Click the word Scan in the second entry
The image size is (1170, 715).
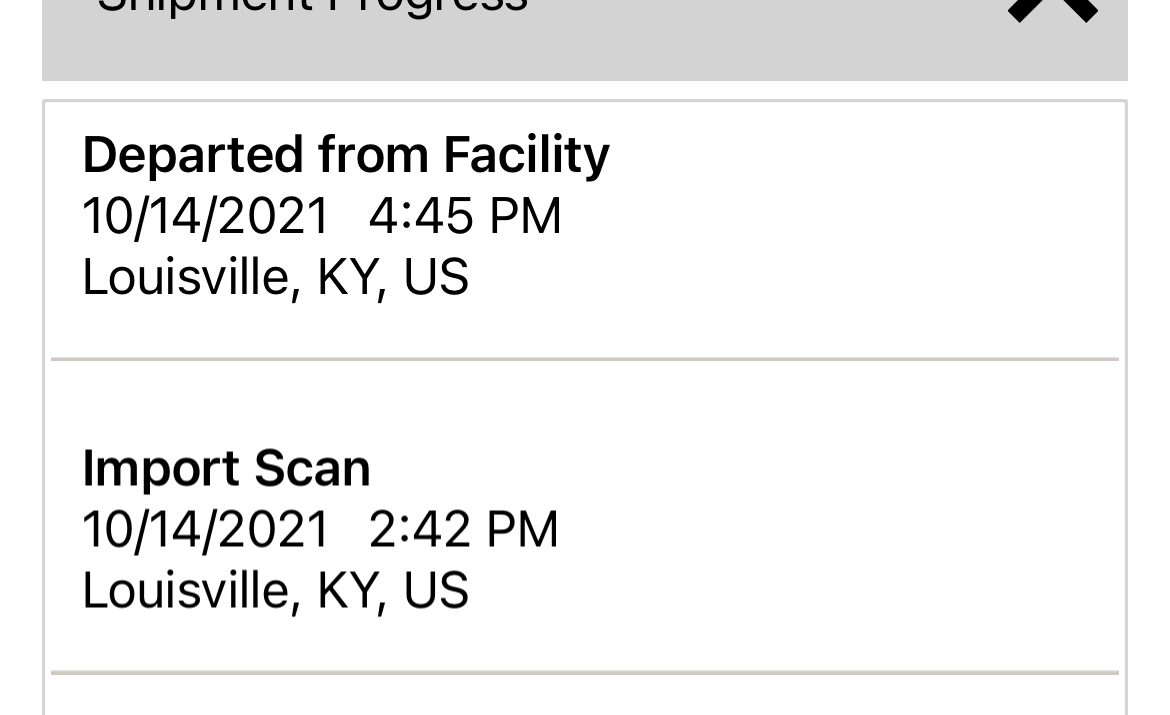pyautogui.click(x=312, y=468)
